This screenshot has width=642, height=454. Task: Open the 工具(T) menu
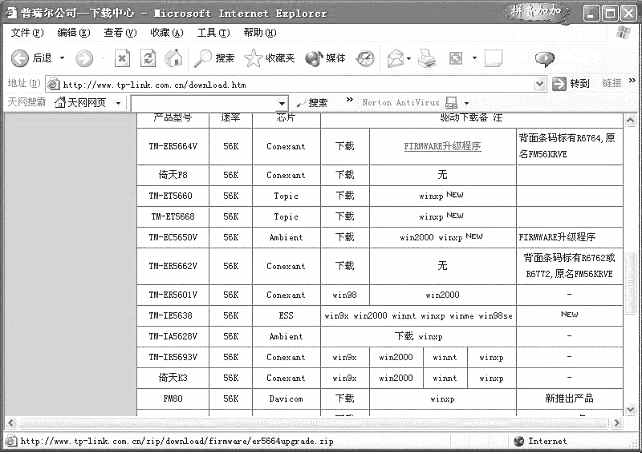click(213, 33)
